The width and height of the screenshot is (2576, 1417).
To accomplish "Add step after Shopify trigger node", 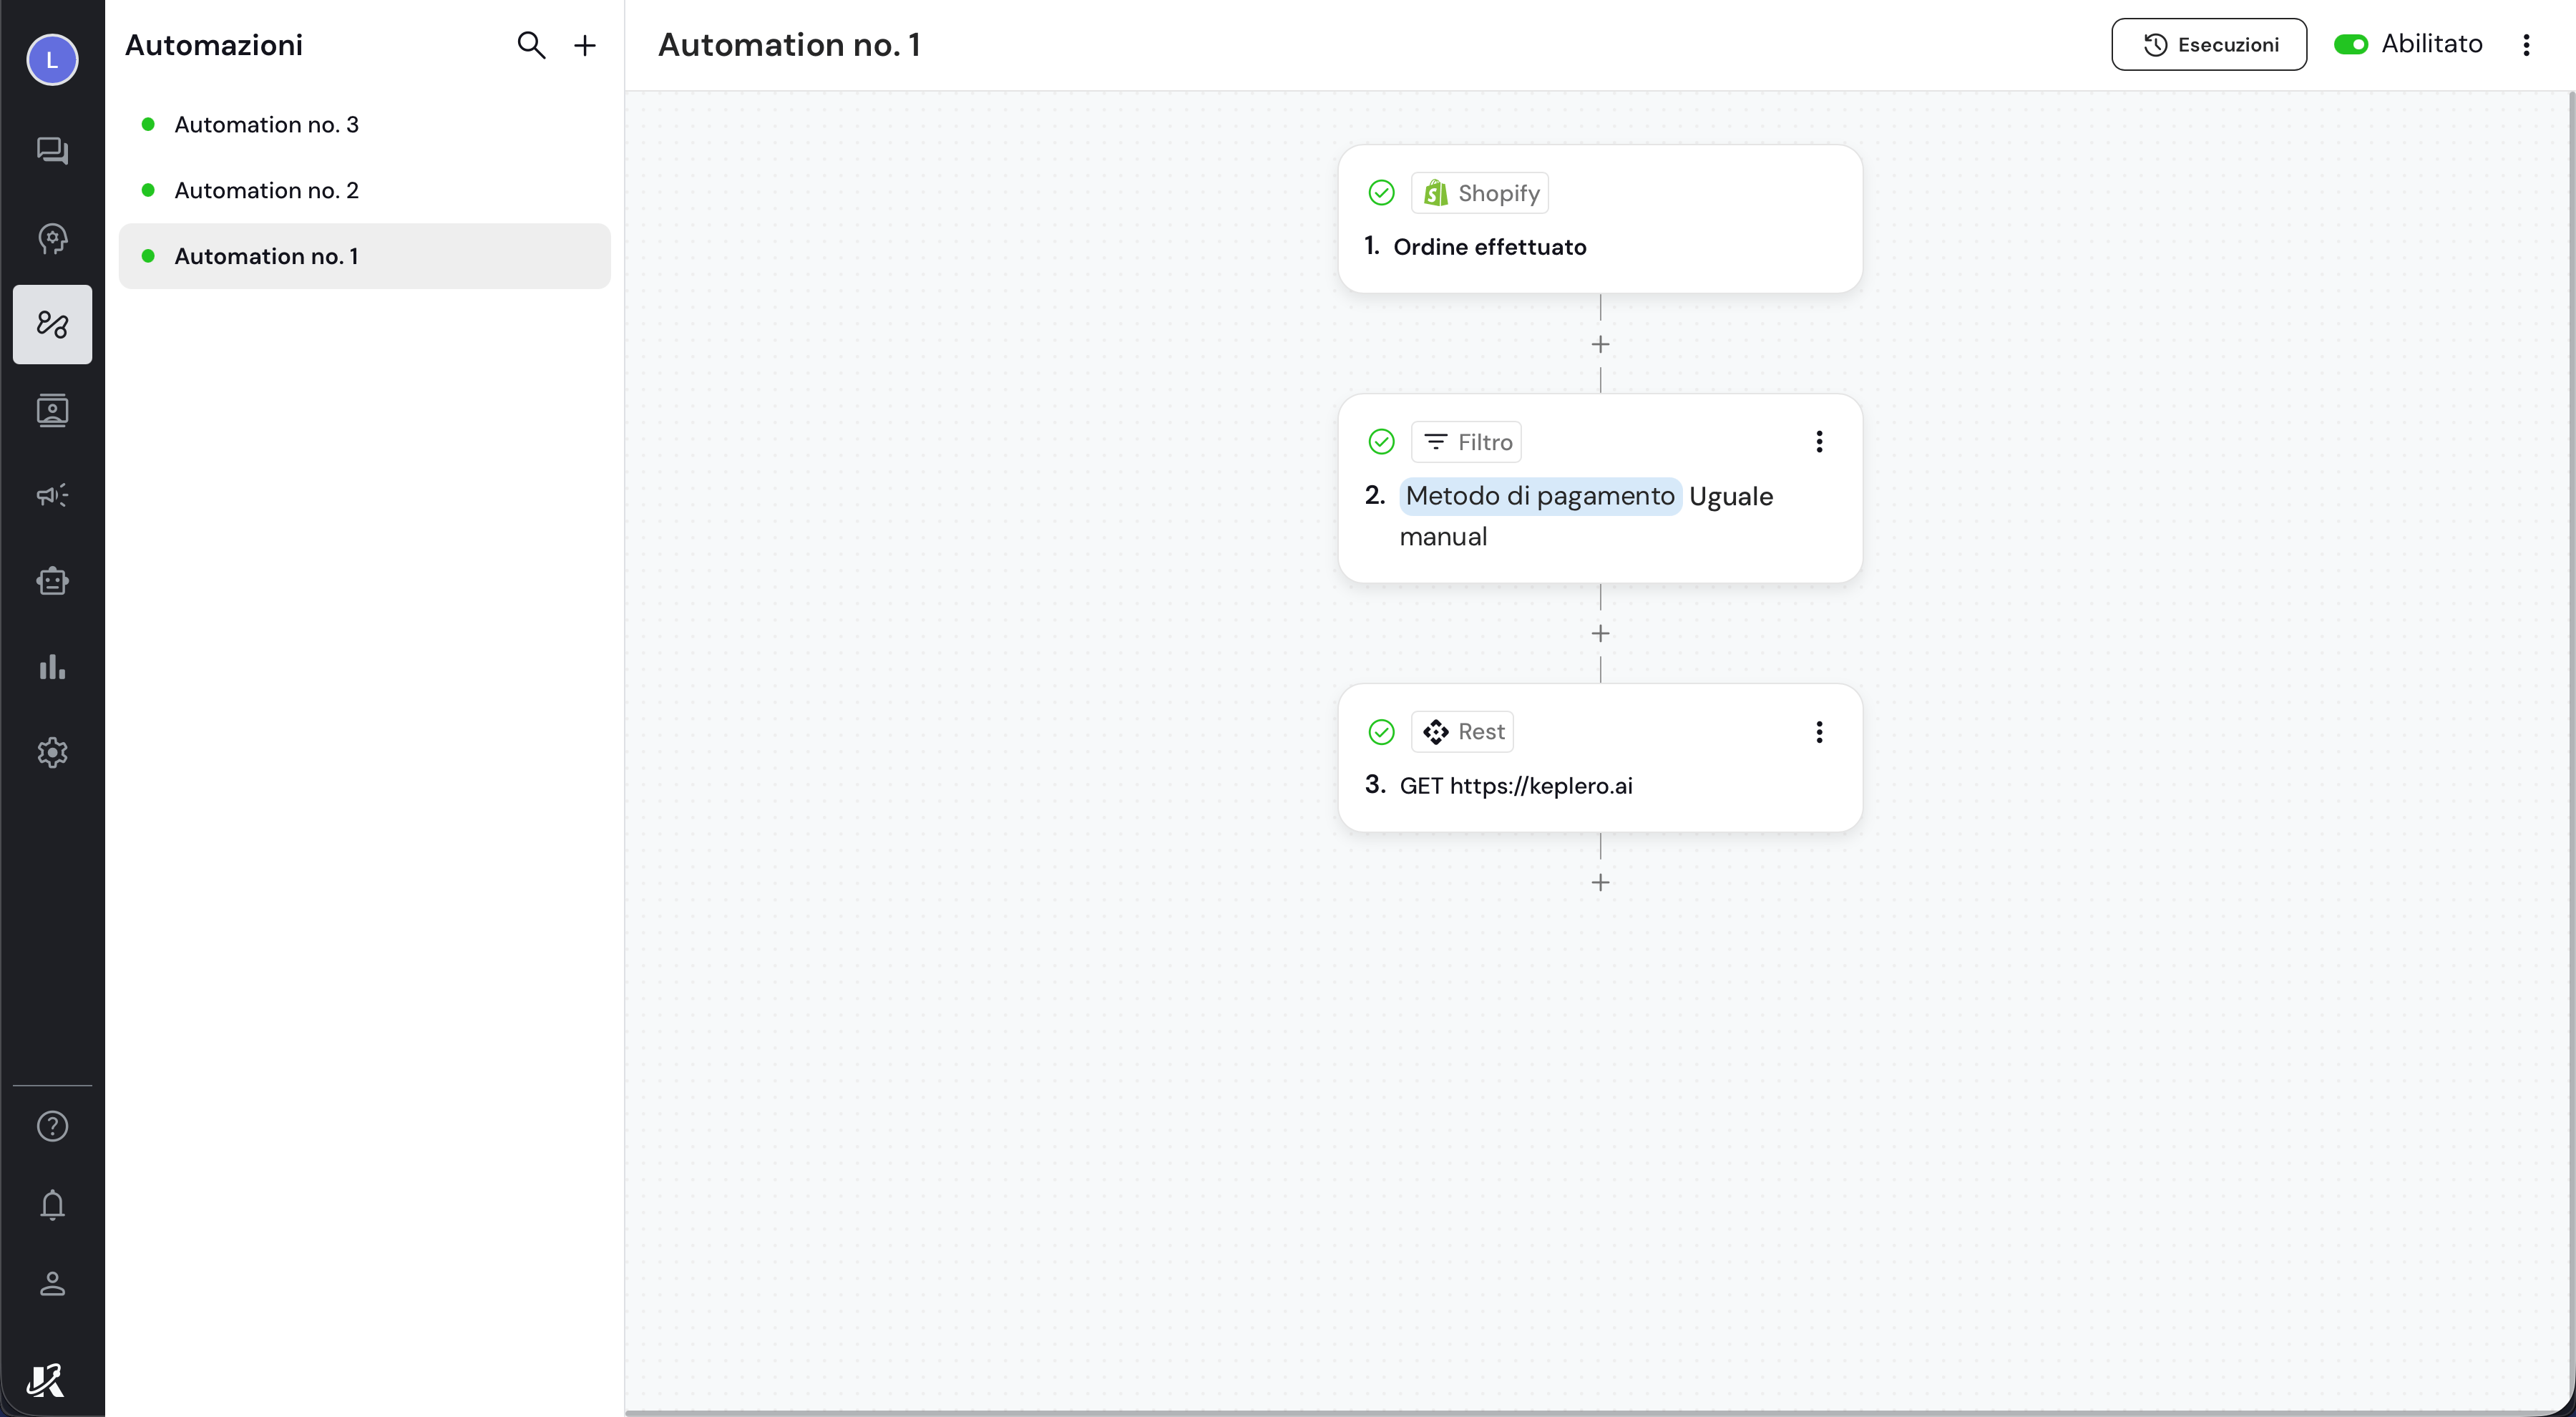I will coord(1600,345).
